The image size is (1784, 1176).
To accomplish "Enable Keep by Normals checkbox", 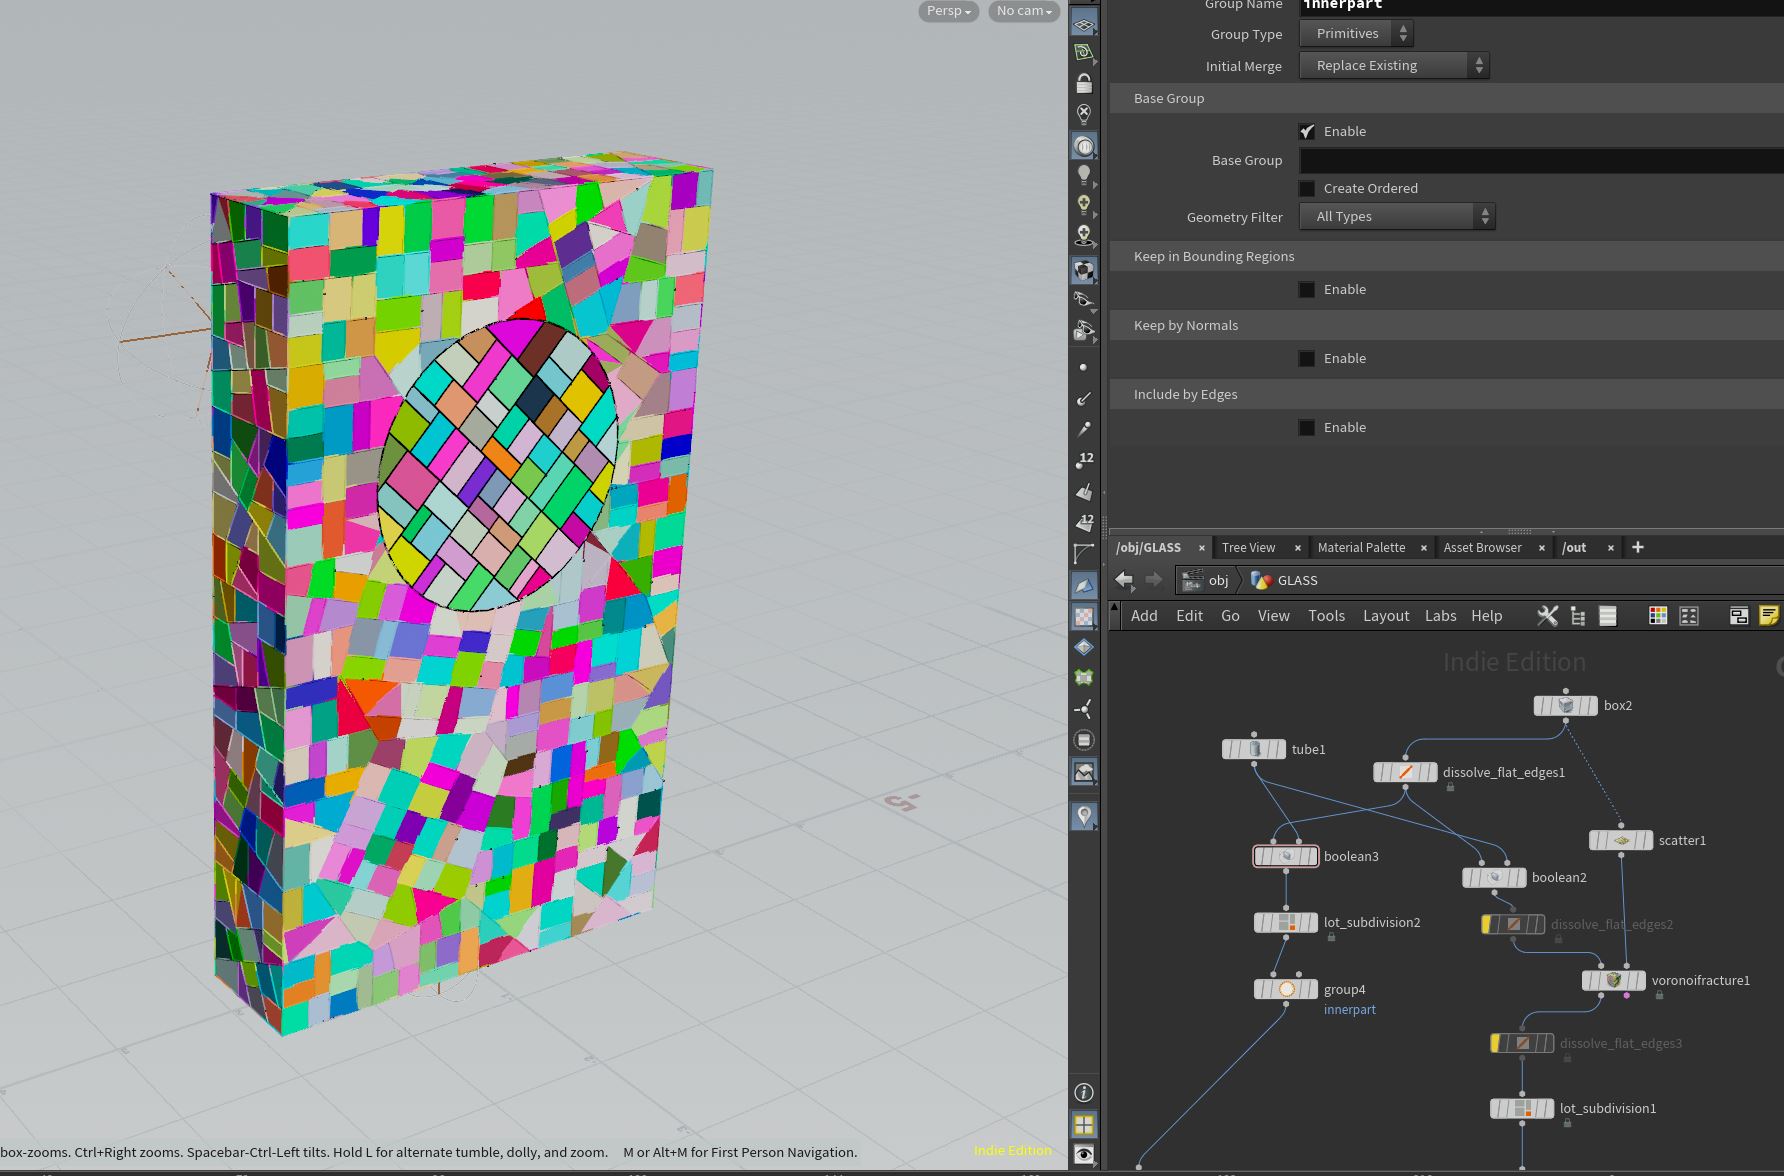I will click(x=1307, y=358).
